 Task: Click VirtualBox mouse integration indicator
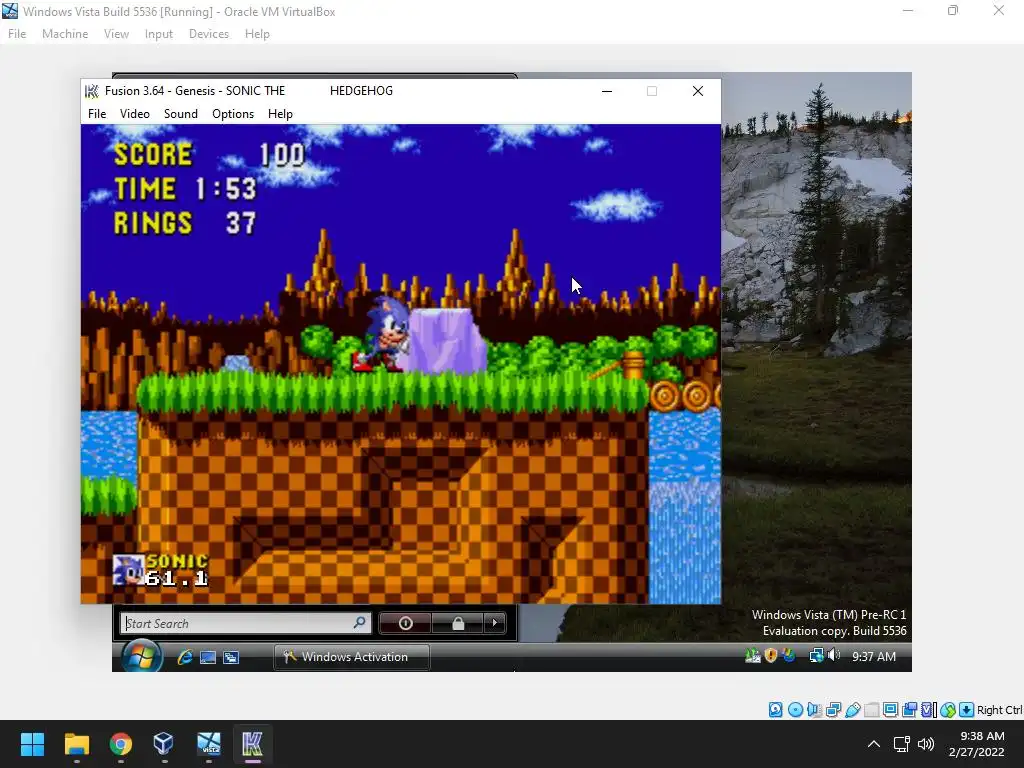[x=948, y=710]
